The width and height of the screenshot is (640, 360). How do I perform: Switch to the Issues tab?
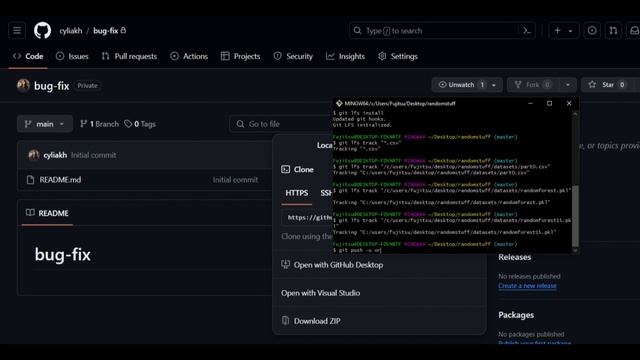(x=72, y=56)
